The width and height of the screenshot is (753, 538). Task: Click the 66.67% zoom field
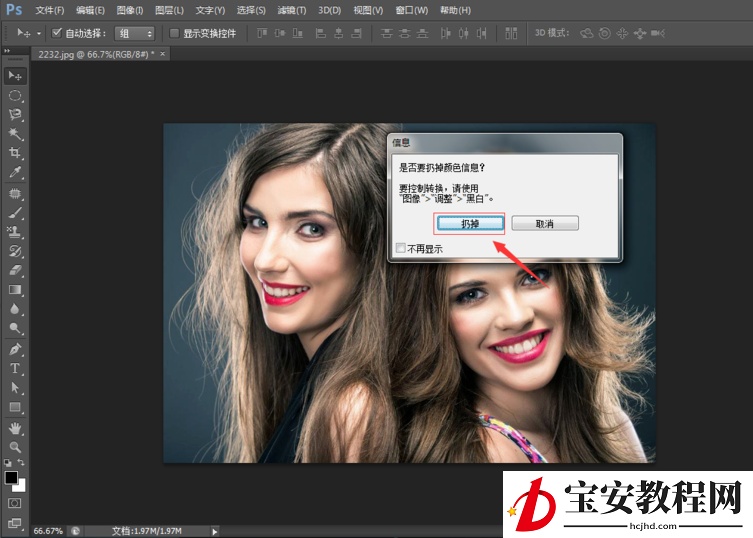48,531
